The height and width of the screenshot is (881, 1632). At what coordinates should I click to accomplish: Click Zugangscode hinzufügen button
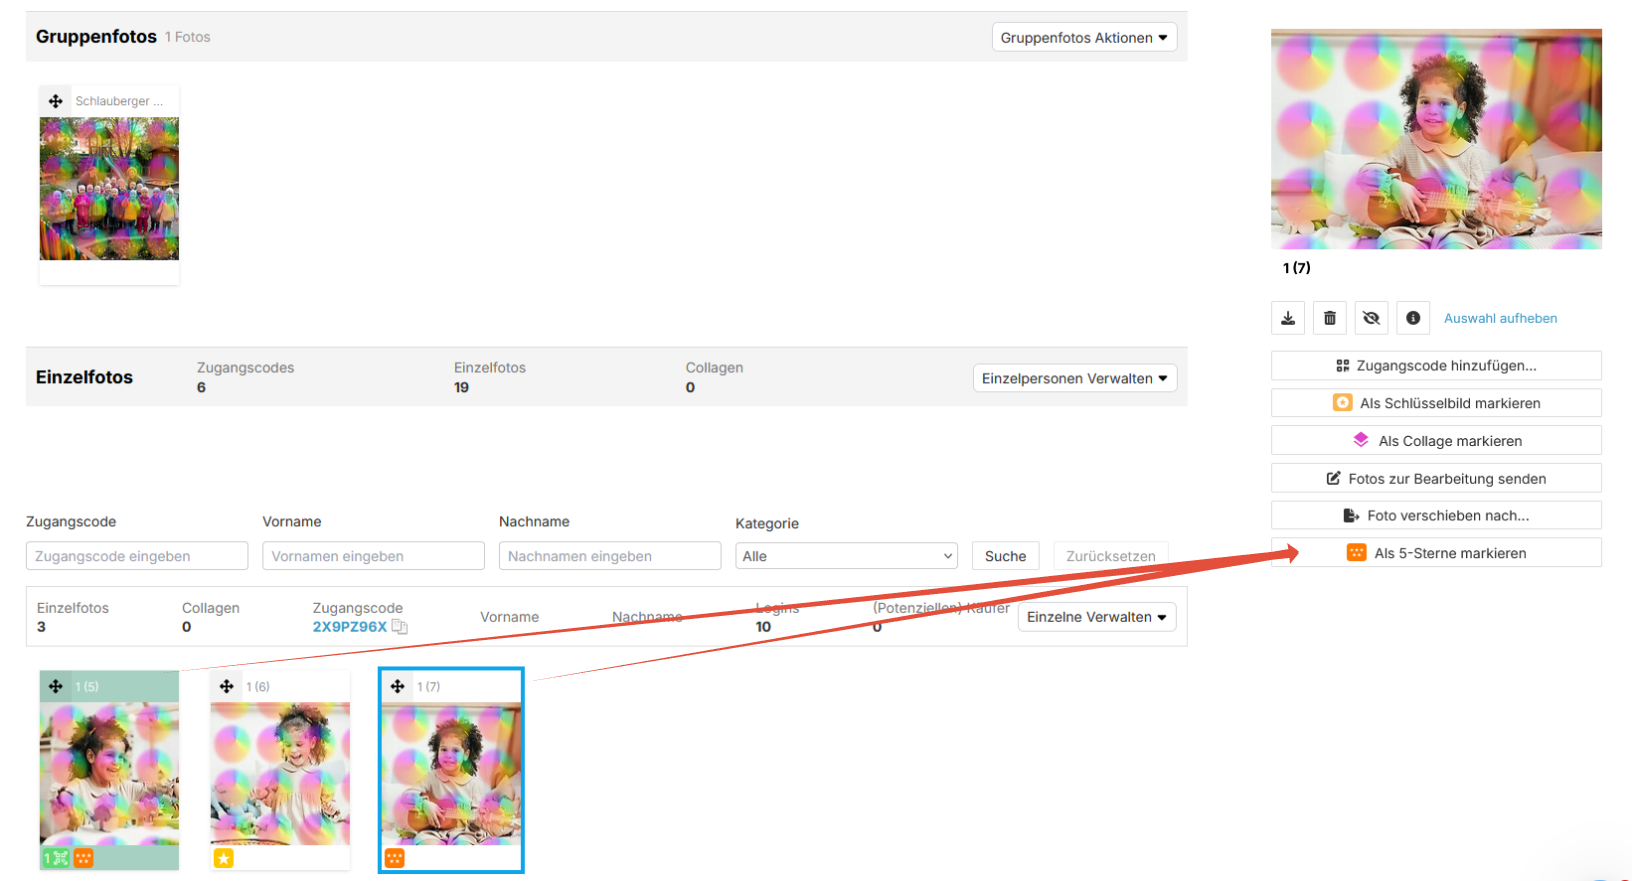[1436, 366]
